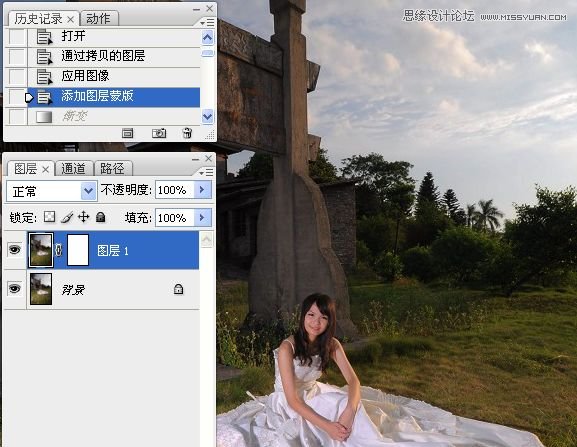577x447 pixels.
Task: Click history list scroll up arrow
Action: point(208,37)
